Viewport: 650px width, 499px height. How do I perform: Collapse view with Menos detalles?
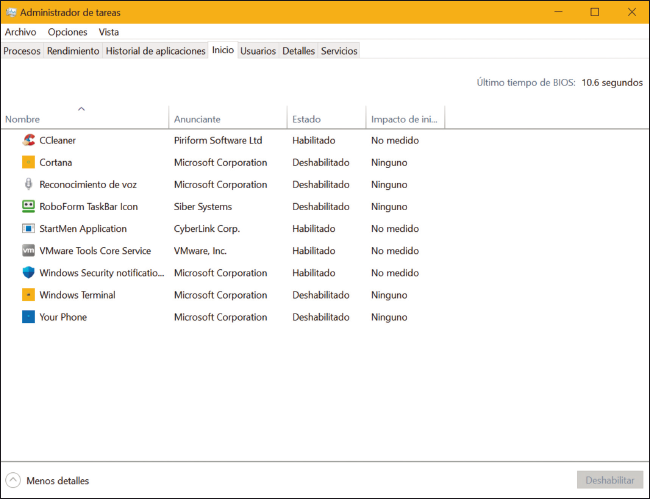point(48,481)
